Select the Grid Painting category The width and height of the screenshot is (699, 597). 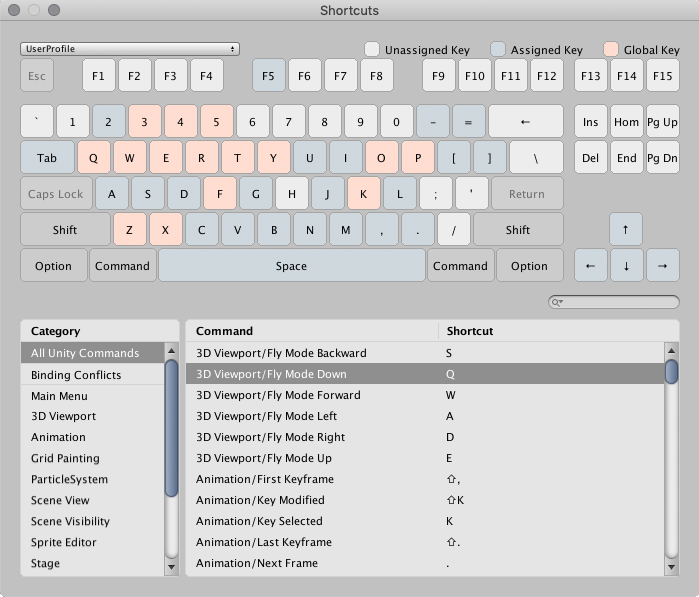tap(92, 458)
